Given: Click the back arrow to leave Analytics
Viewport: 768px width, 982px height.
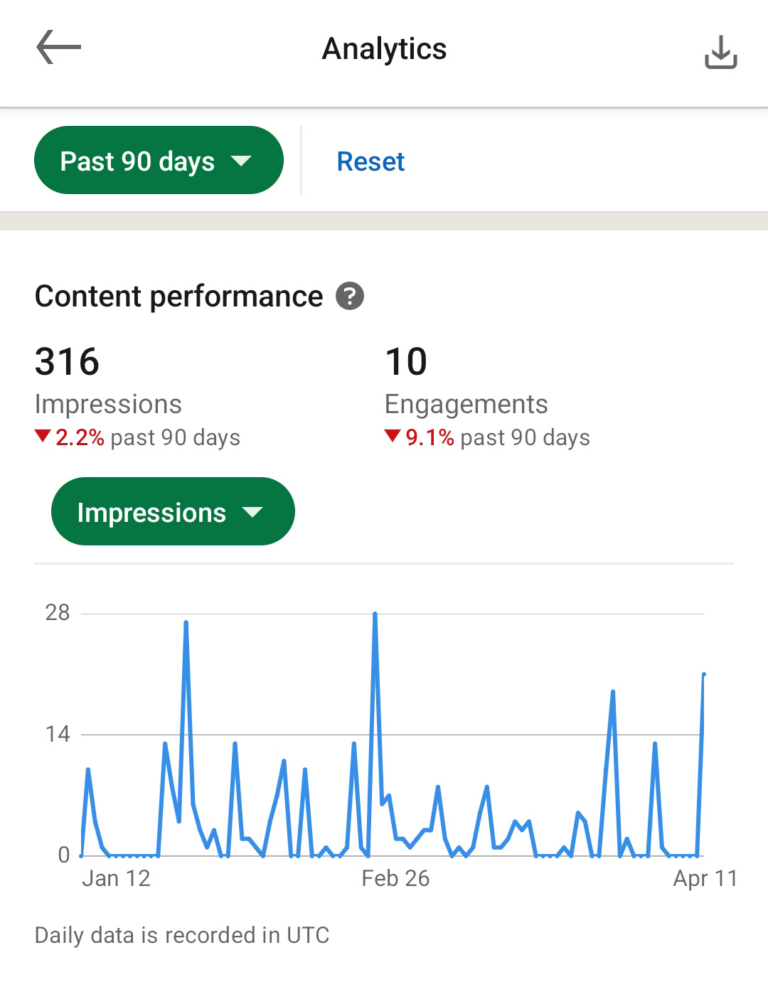Looking at the screenshot, I should pyautogui.click(x=57, y=47).
